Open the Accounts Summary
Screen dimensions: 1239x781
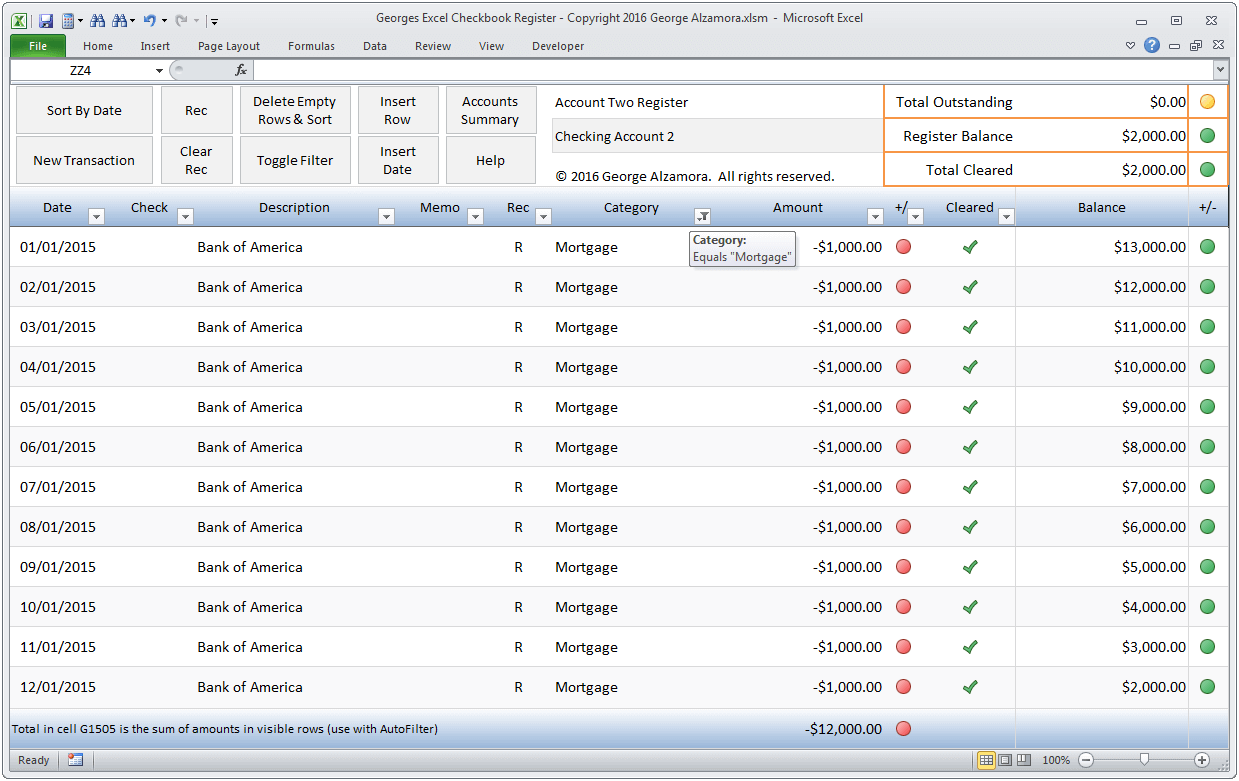click(x=491, y=108)
